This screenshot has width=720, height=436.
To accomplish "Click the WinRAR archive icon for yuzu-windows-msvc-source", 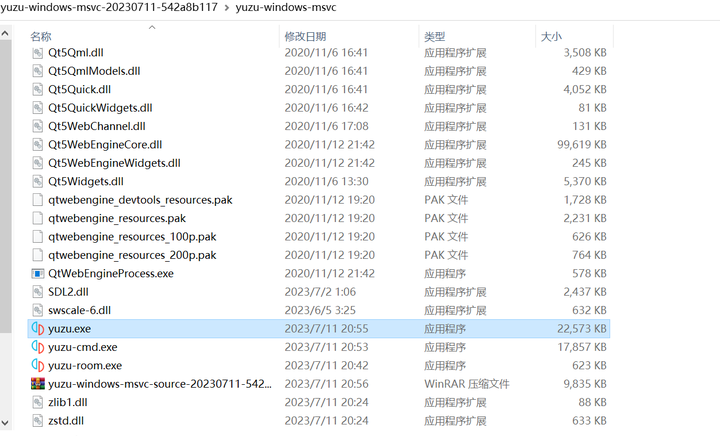I will point(38,384).
